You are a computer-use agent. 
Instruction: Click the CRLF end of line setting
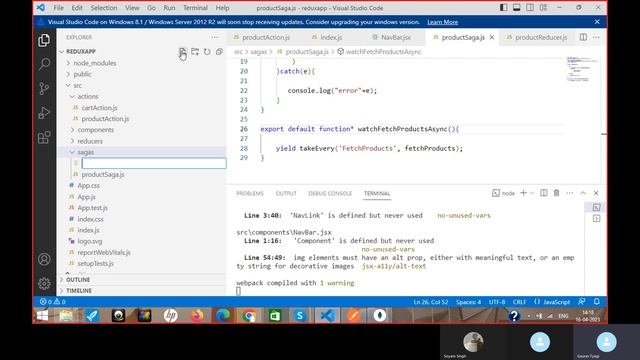click(519, 302)
